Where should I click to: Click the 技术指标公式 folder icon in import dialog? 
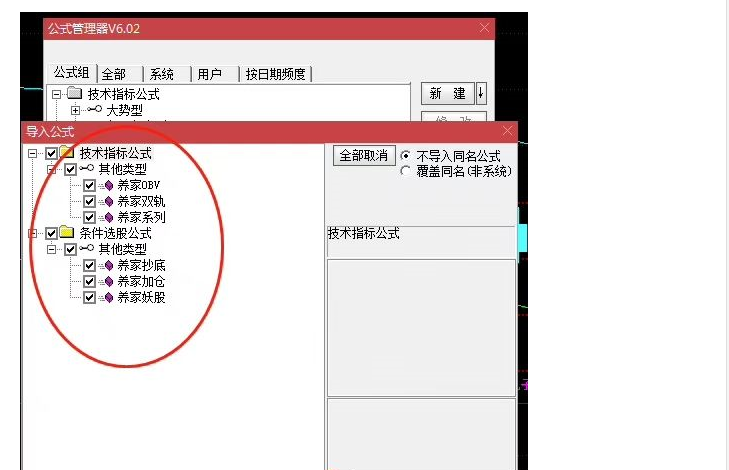pos(67,153)
